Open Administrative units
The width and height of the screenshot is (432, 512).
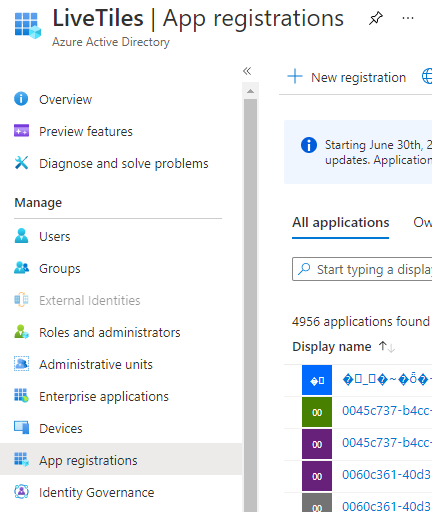tap(96, 365)
